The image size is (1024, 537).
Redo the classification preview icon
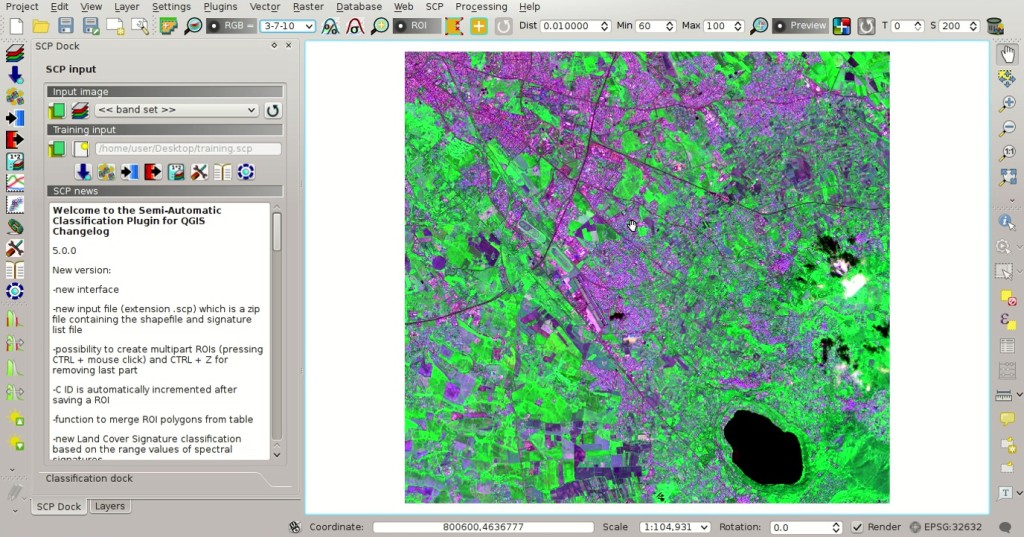pos(866,26)
